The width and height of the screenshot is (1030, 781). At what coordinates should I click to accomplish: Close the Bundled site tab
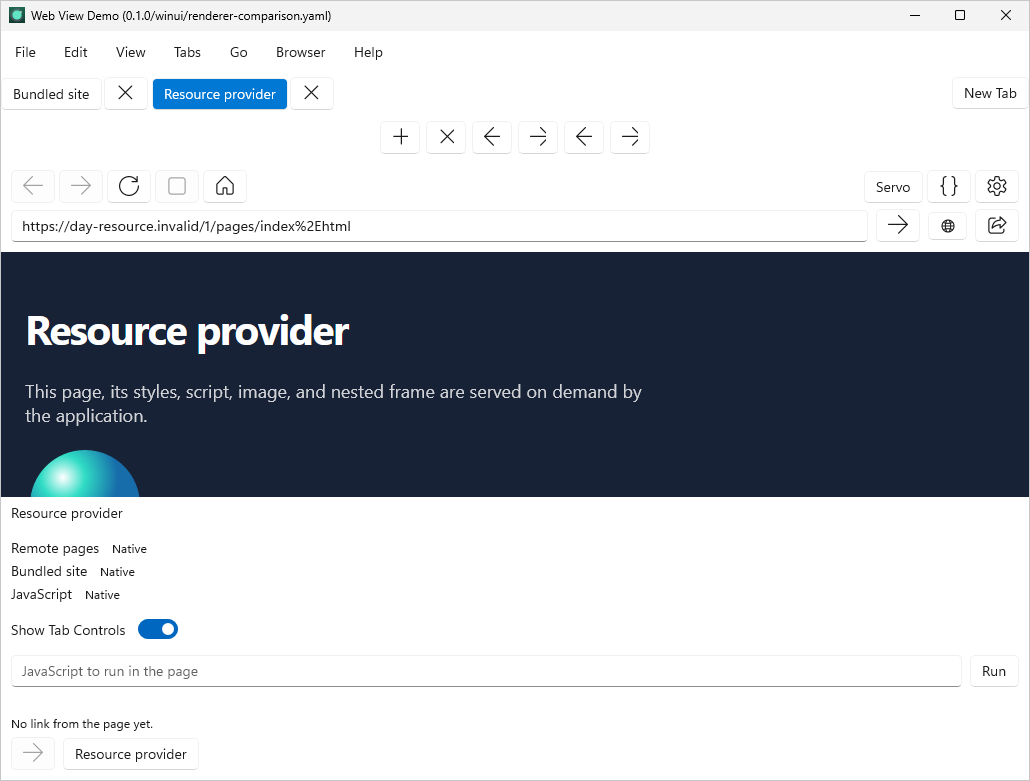125,93
